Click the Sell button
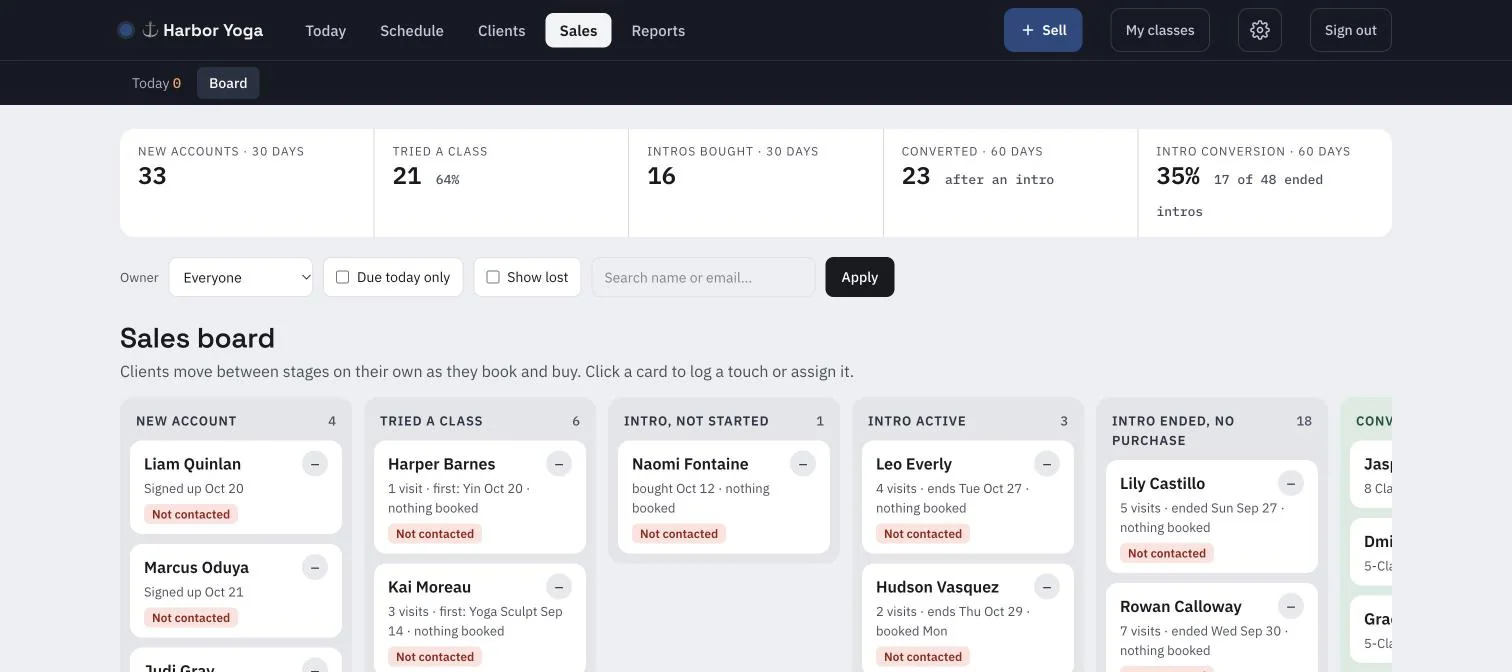This screenshot has height=672, width=1512. pyautogui.click(x=1043, y=30)
